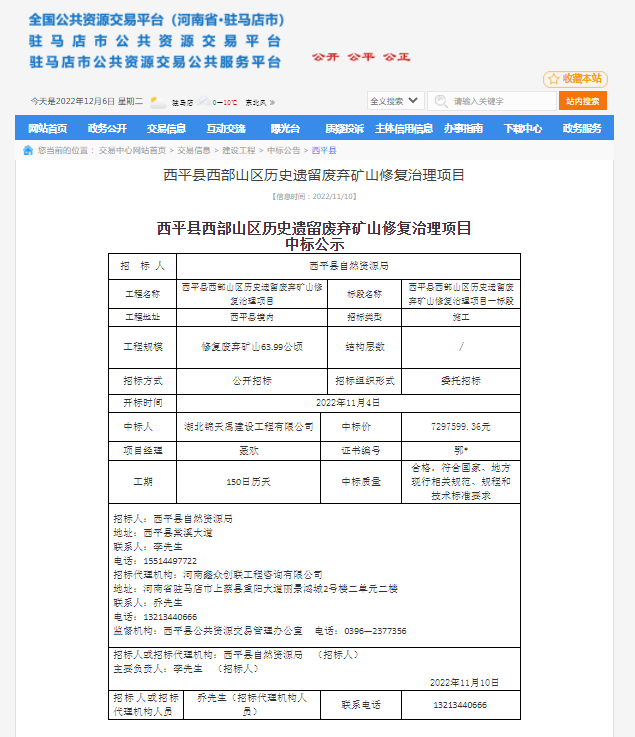Go to 政务公开 in navigation bar

coord(107,128)
